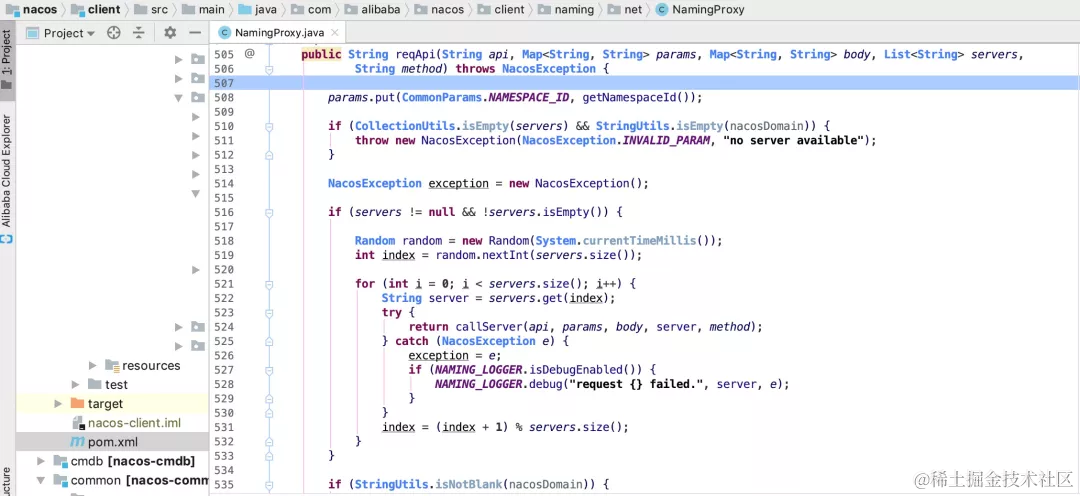1080x496 pixels.
Task: Click the Collapse All icon in Project panel
Action: pyautogui.click(x=138, y=33)
